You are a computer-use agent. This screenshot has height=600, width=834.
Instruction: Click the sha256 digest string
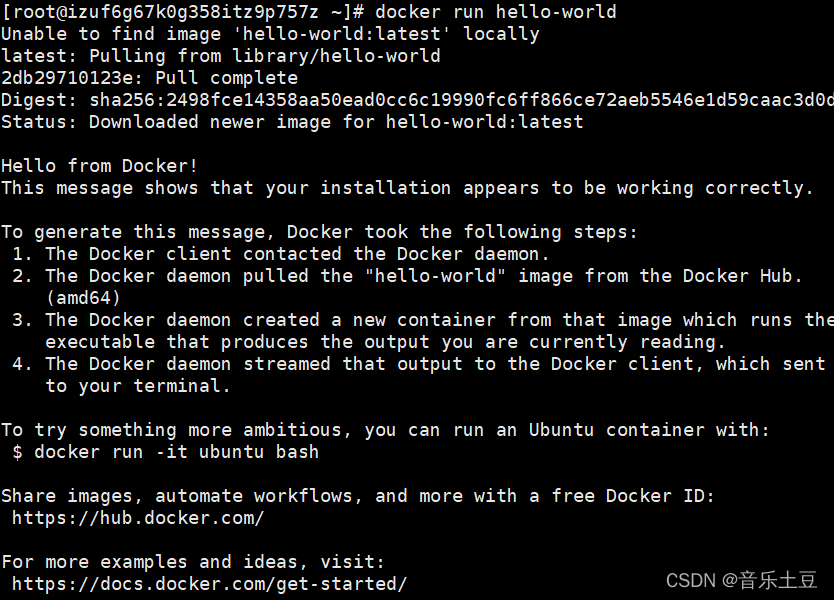[462, 100]
